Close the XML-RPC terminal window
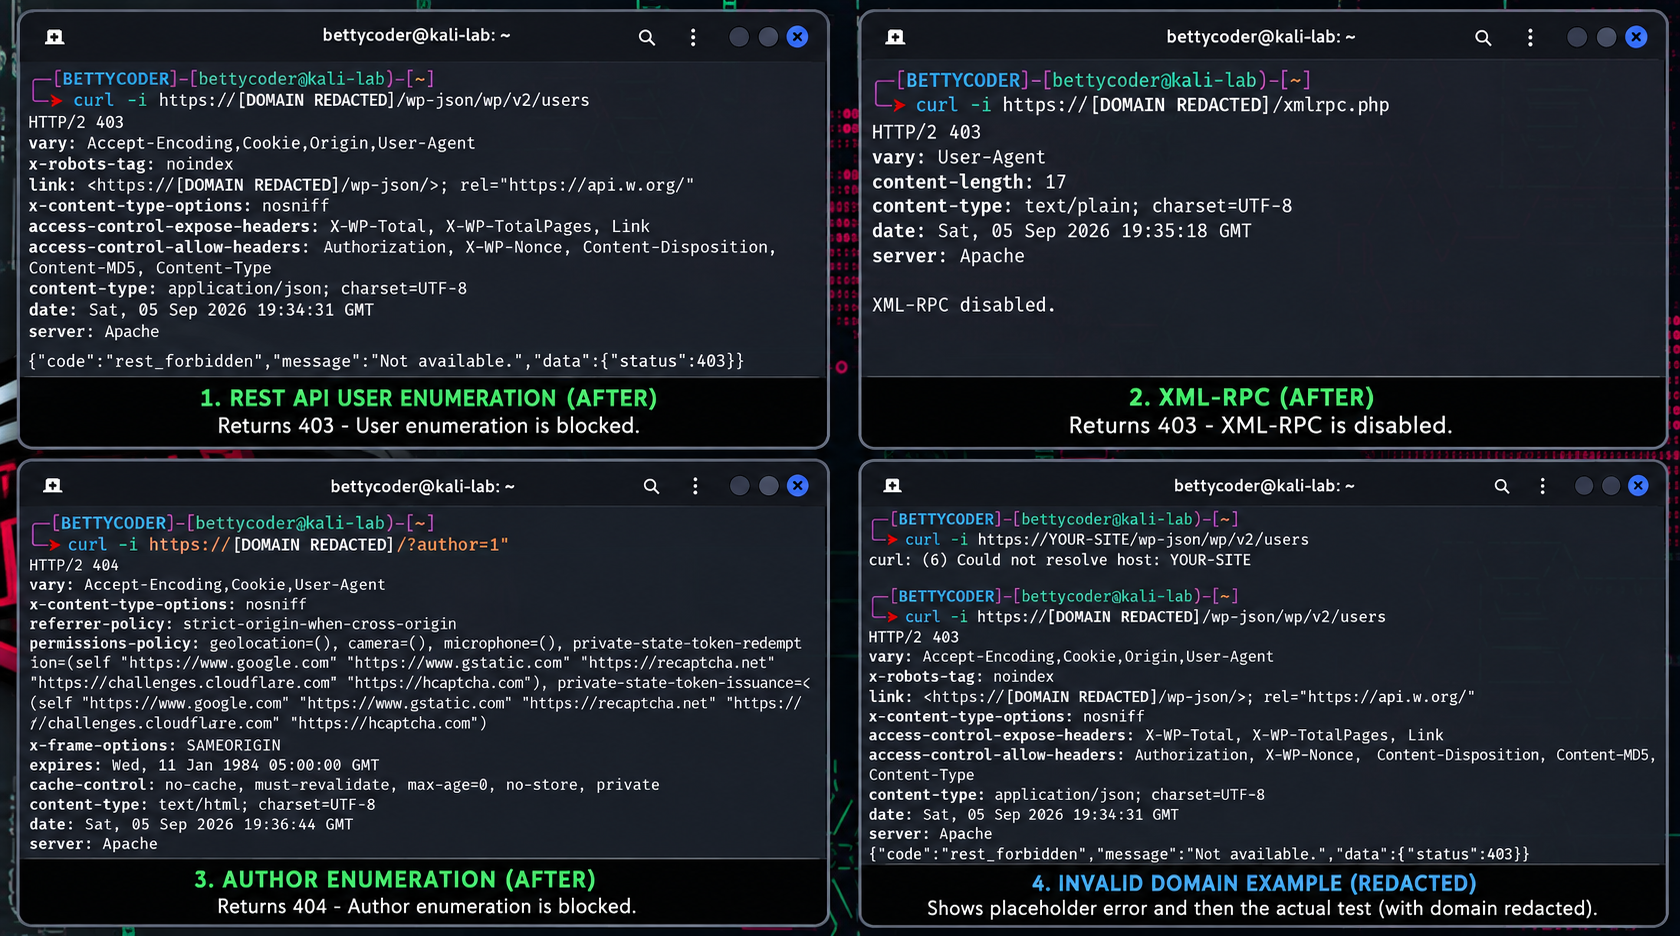Viewport: 1680px width, 936px height. click(x=1636, y=37)
